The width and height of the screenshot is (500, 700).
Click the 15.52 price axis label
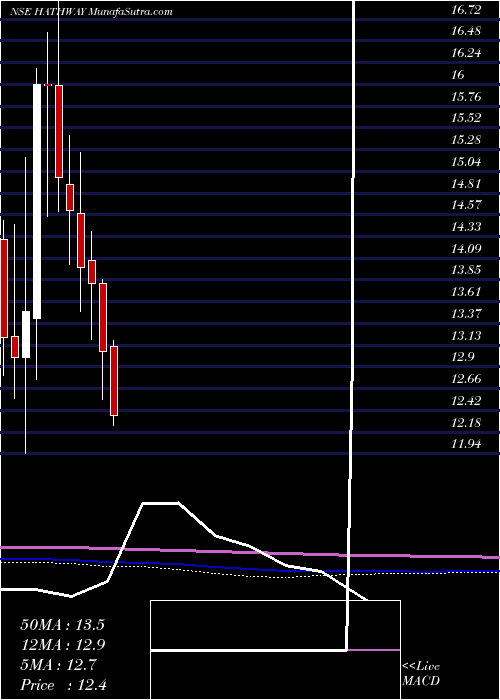466,118
